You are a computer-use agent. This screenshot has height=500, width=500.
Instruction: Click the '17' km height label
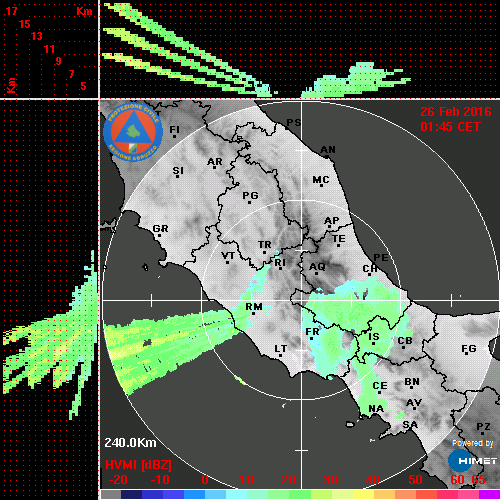point(11,11)
